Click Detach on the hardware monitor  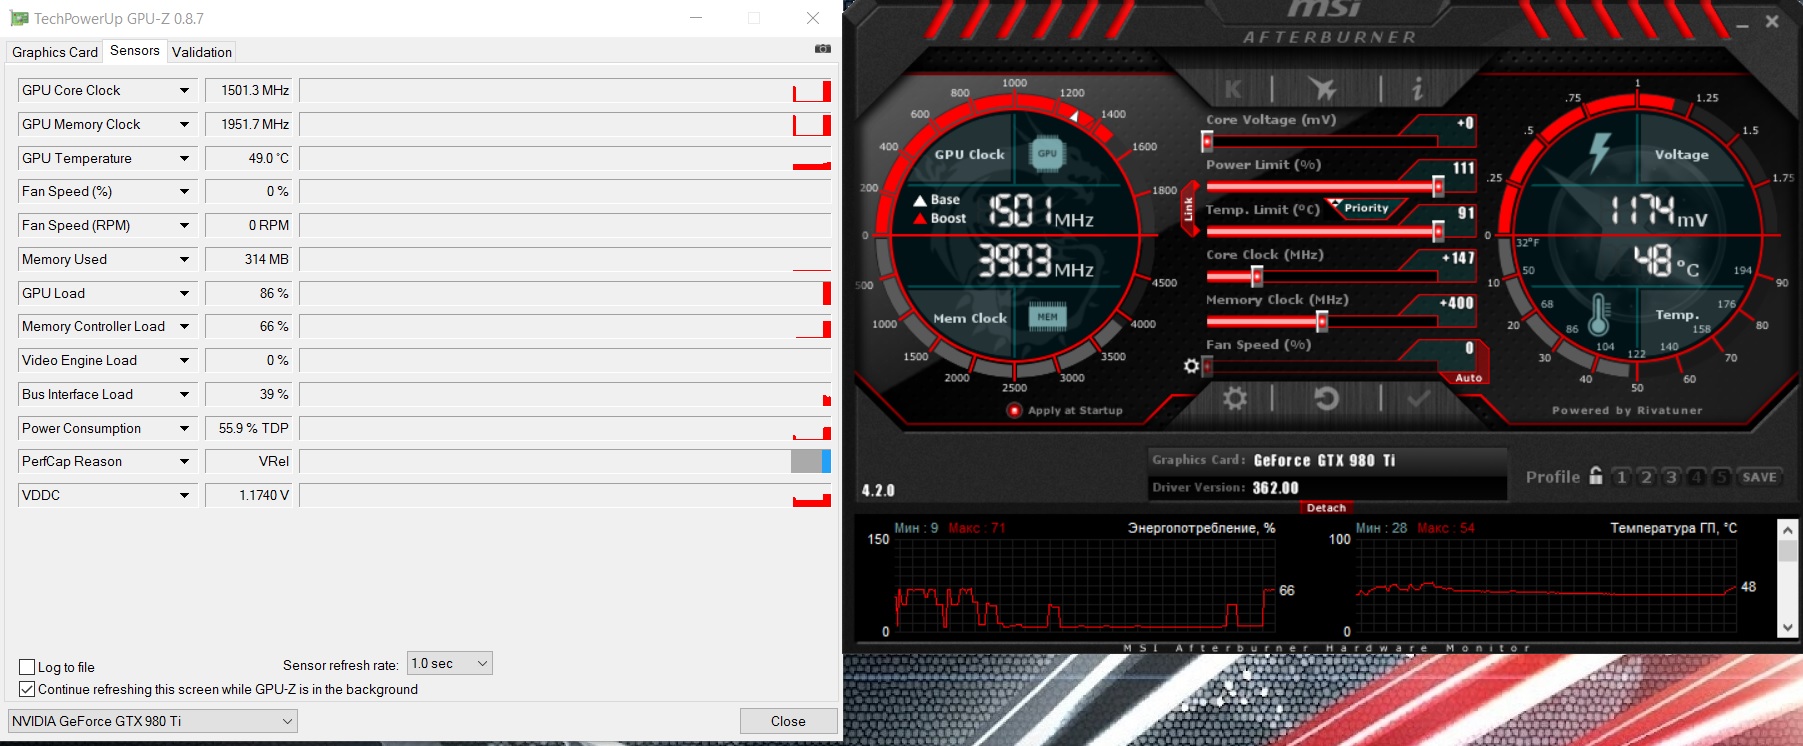click(x=1326, y=508)
